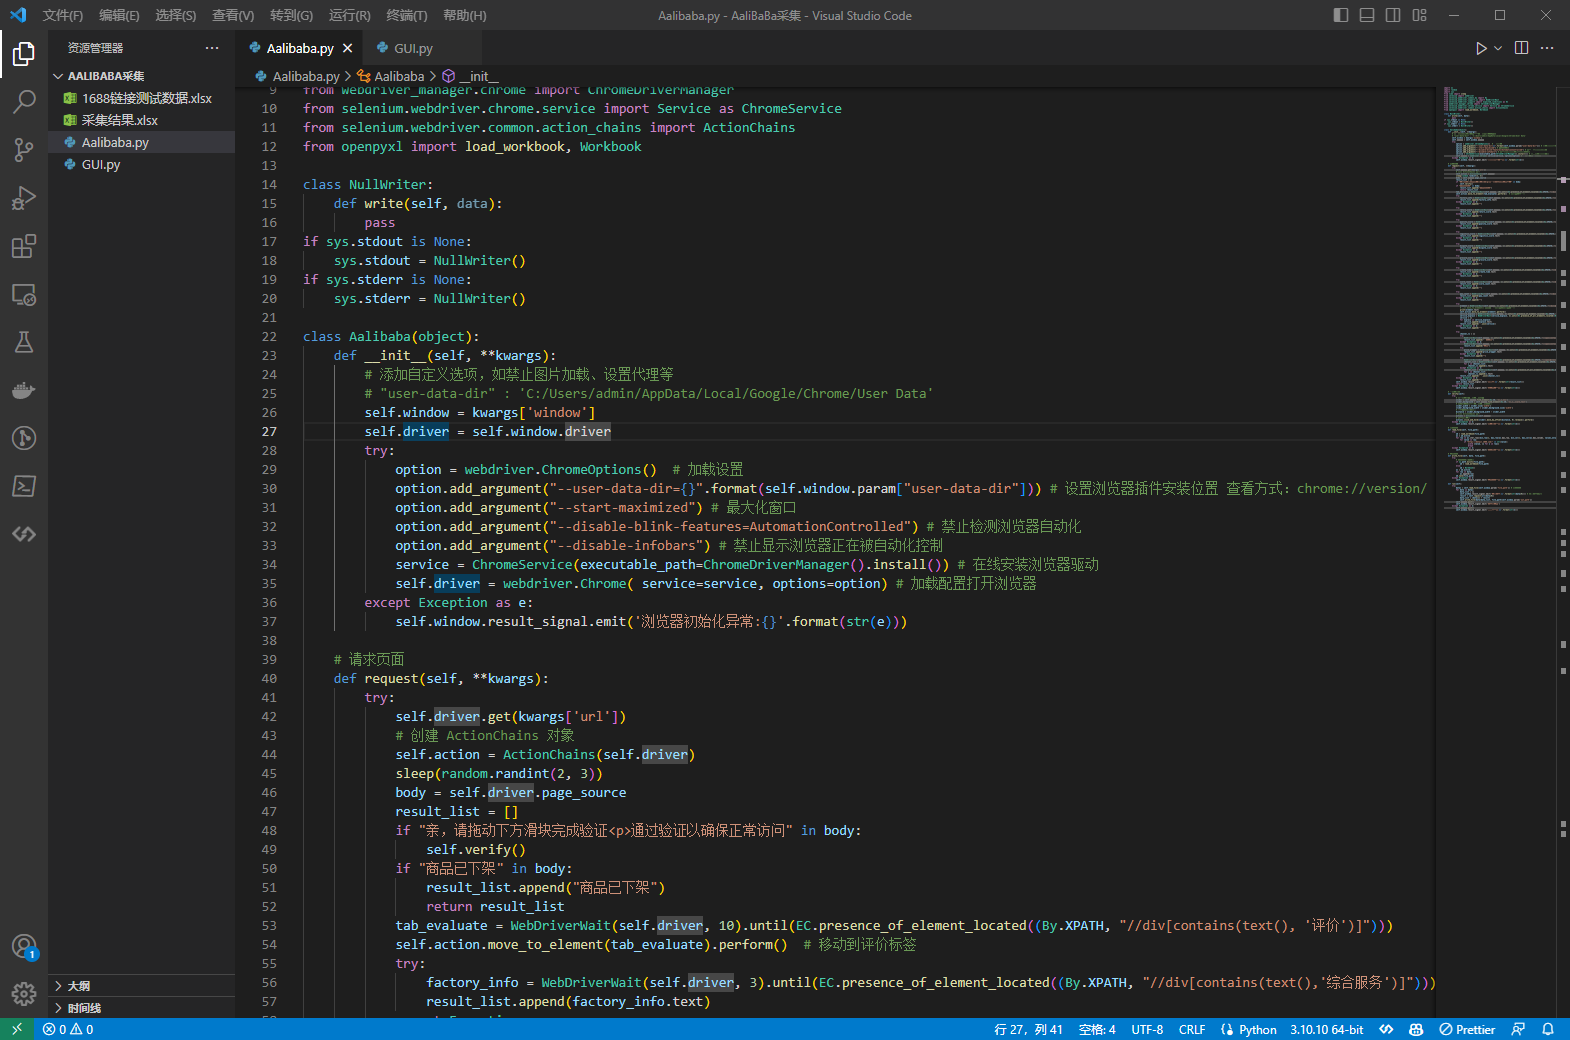The image size is (1570, 1040).
Task: Click line number 27 in gutter
Action: (x=269, y=431)
